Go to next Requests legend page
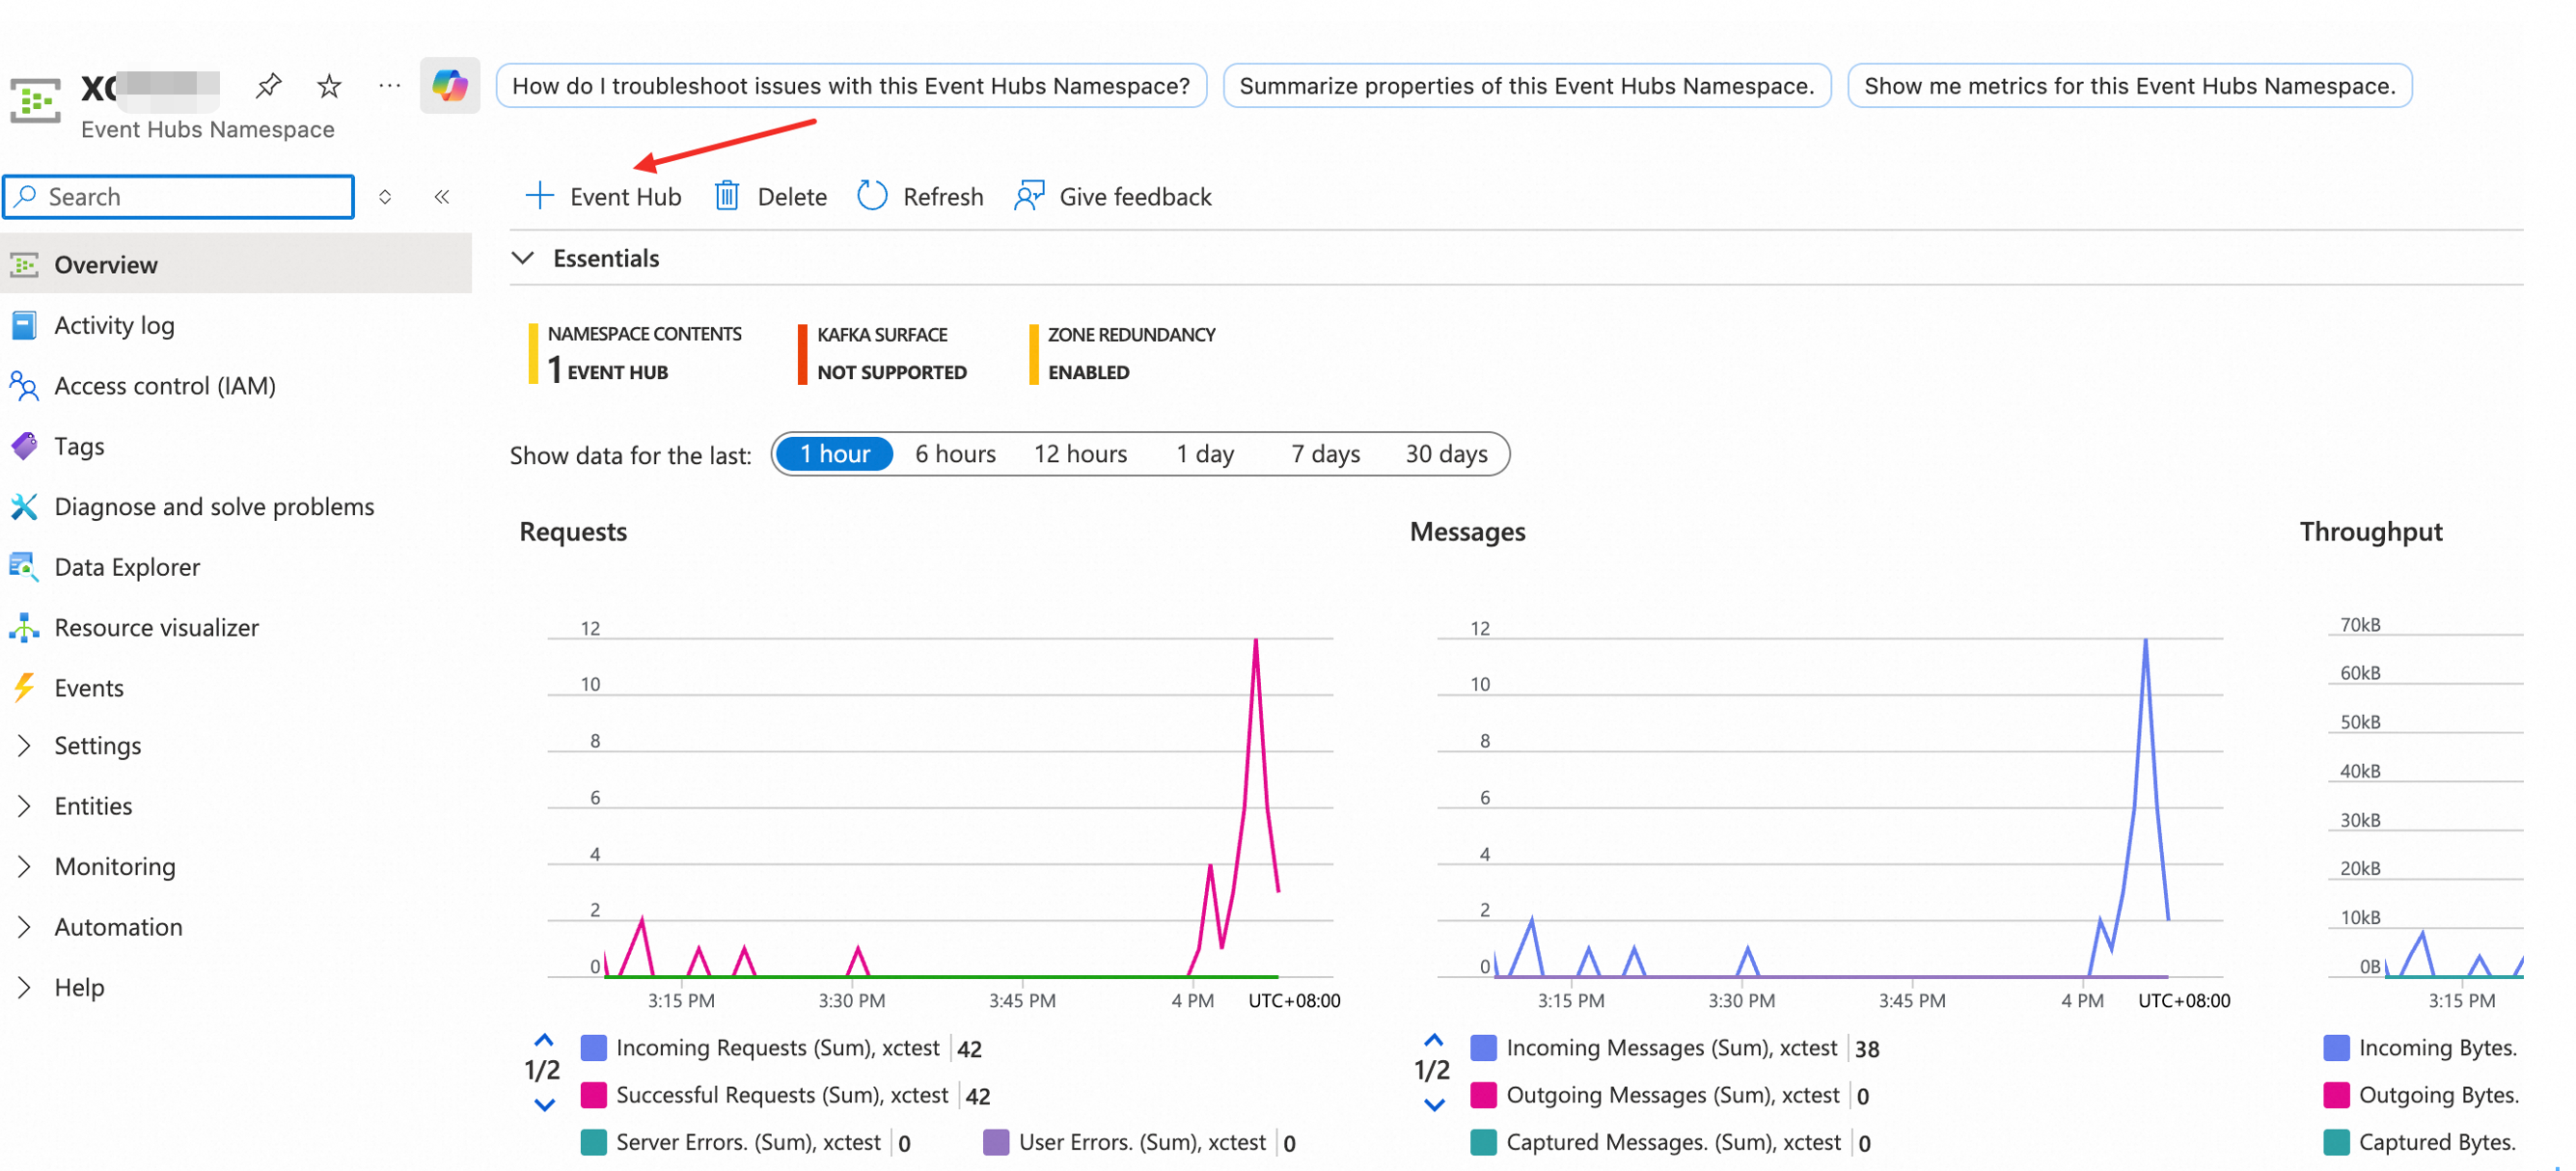 pyautogui.click(x=544, y=1106)
